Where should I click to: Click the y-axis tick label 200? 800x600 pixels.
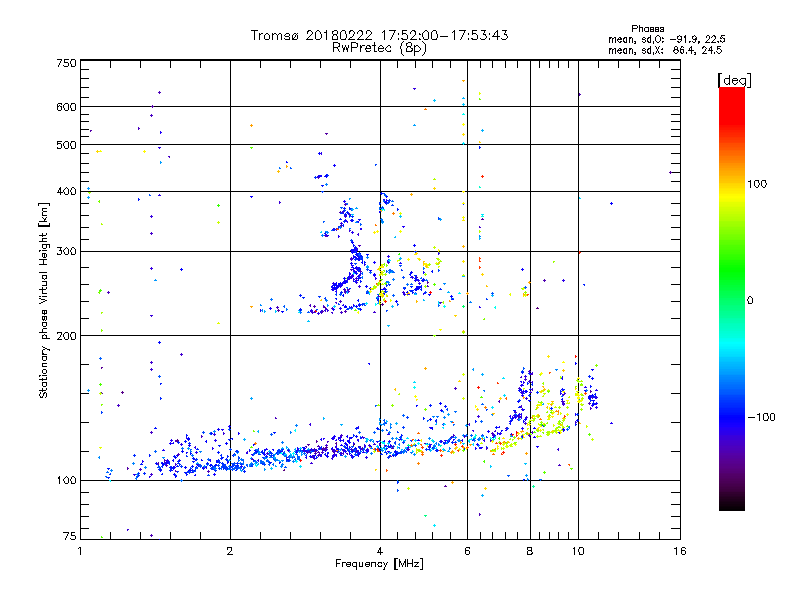pyautogui.click(x=66, y=336)
